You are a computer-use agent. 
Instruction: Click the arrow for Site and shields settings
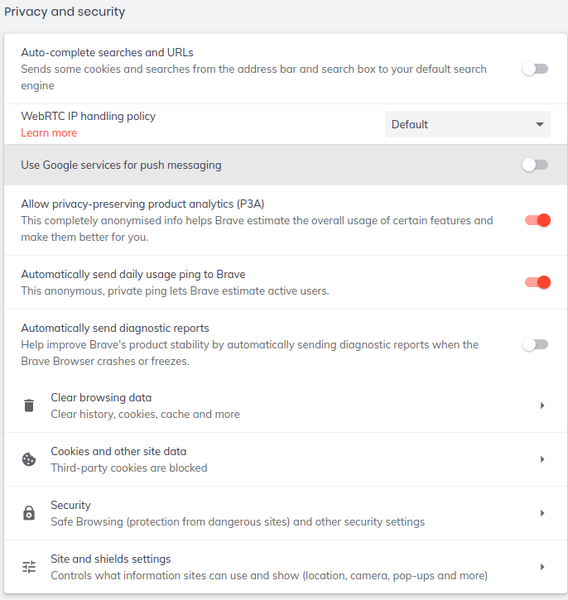[542, 567]
